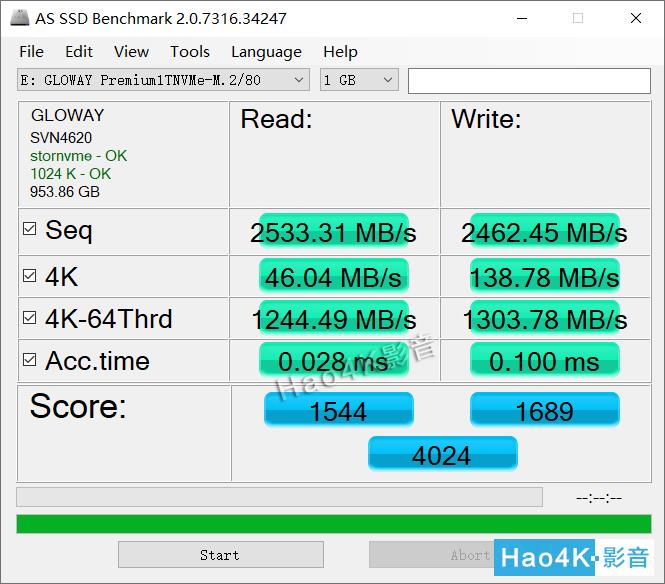This screenshot has height=584, width=665.
Task: Click the 4K-64Thrd read result 1244.49 MB/s
Action: (x=333, y=319)
